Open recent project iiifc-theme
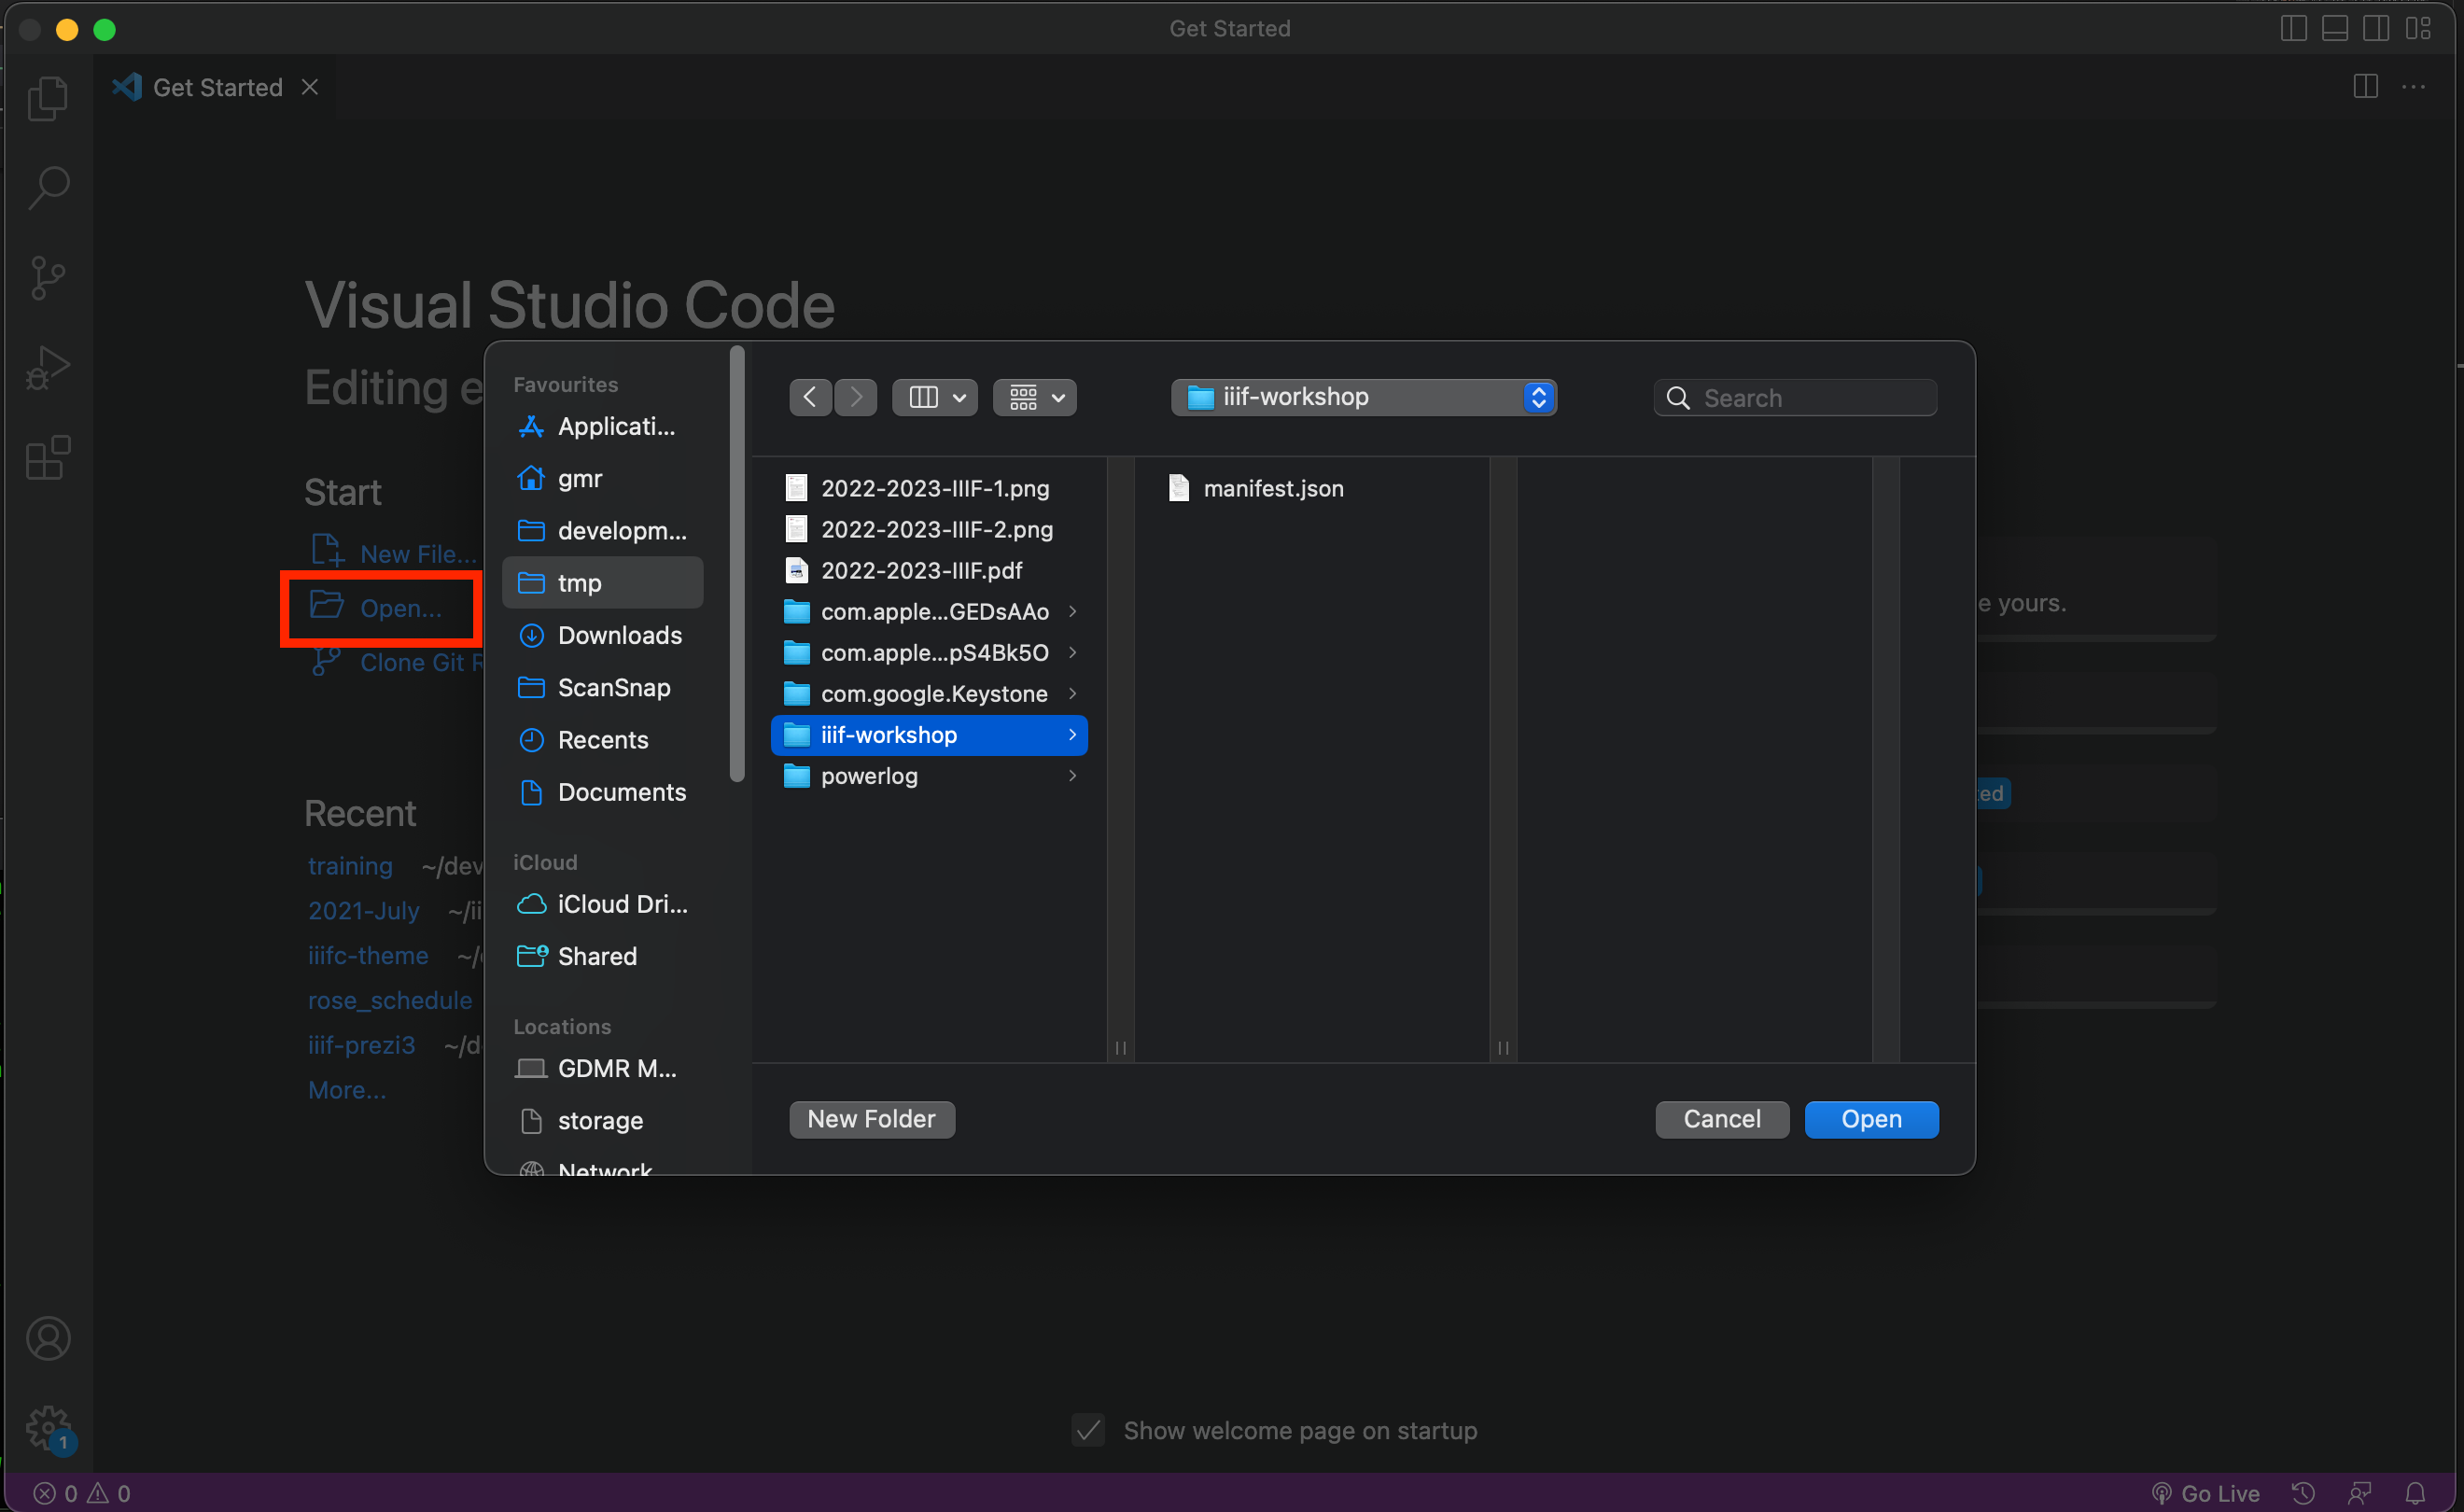The width and height of the screenshot is (2464, 1512). pos(368,956)
